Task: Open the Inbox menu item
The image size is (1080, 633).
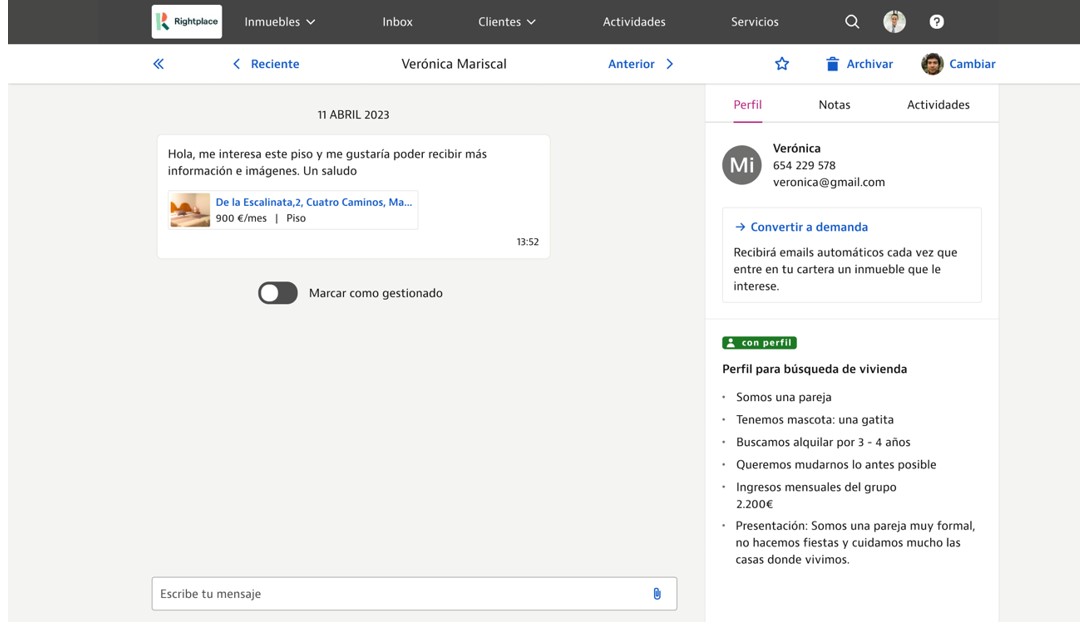Action: (x=397, y=21)
